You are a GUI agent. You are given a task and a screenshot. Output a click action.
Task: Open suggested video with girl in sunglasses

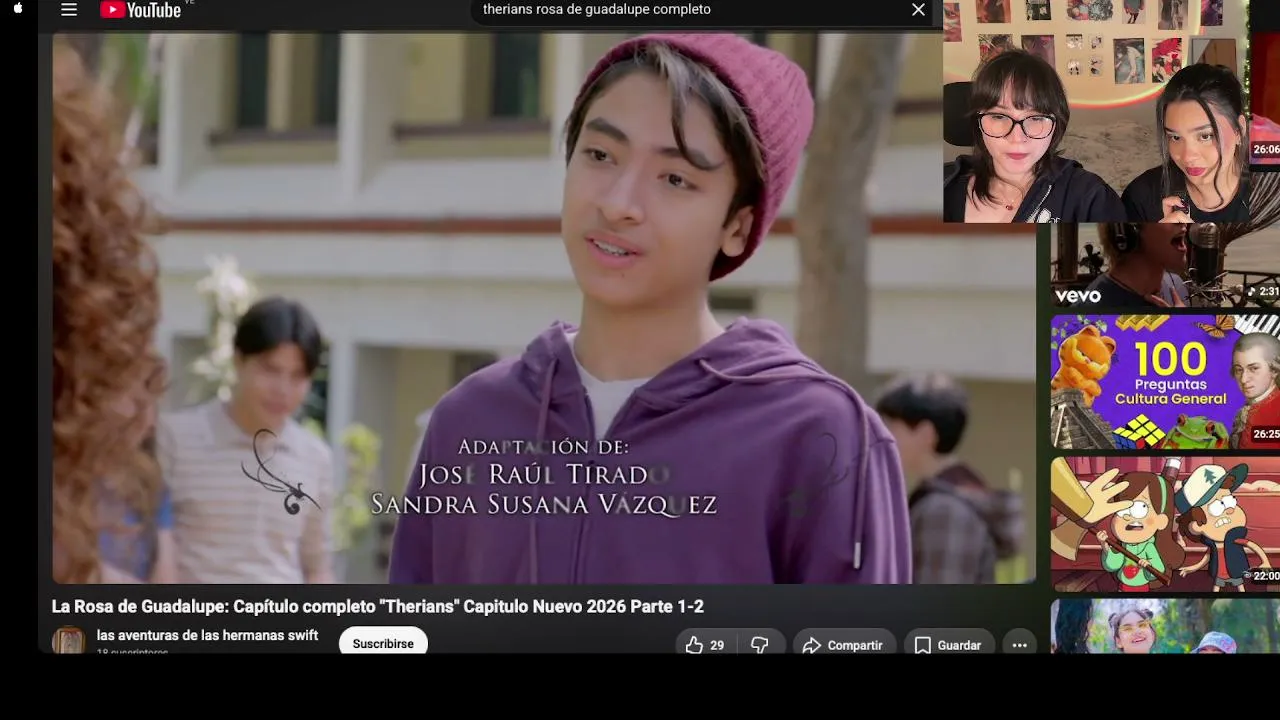[x=1165, y=626]
